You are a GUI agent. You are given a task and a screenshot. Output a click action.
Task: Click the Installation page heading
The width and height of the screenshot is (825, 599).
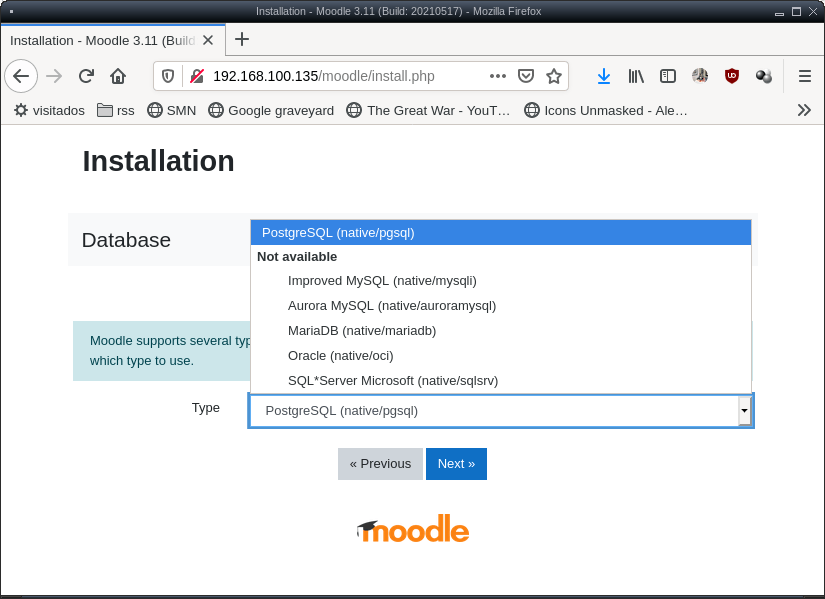[158, 161]
